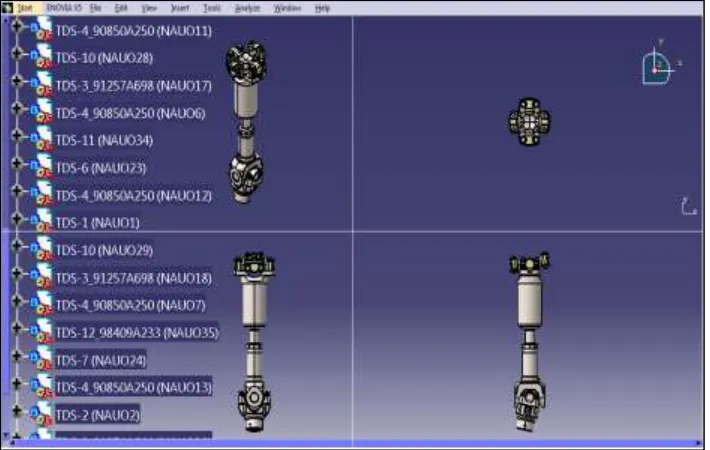Expand the TDS-4_90850A250 (NAUO11) tree node
The image size is (710, 450).
click(x=17, y=26)
